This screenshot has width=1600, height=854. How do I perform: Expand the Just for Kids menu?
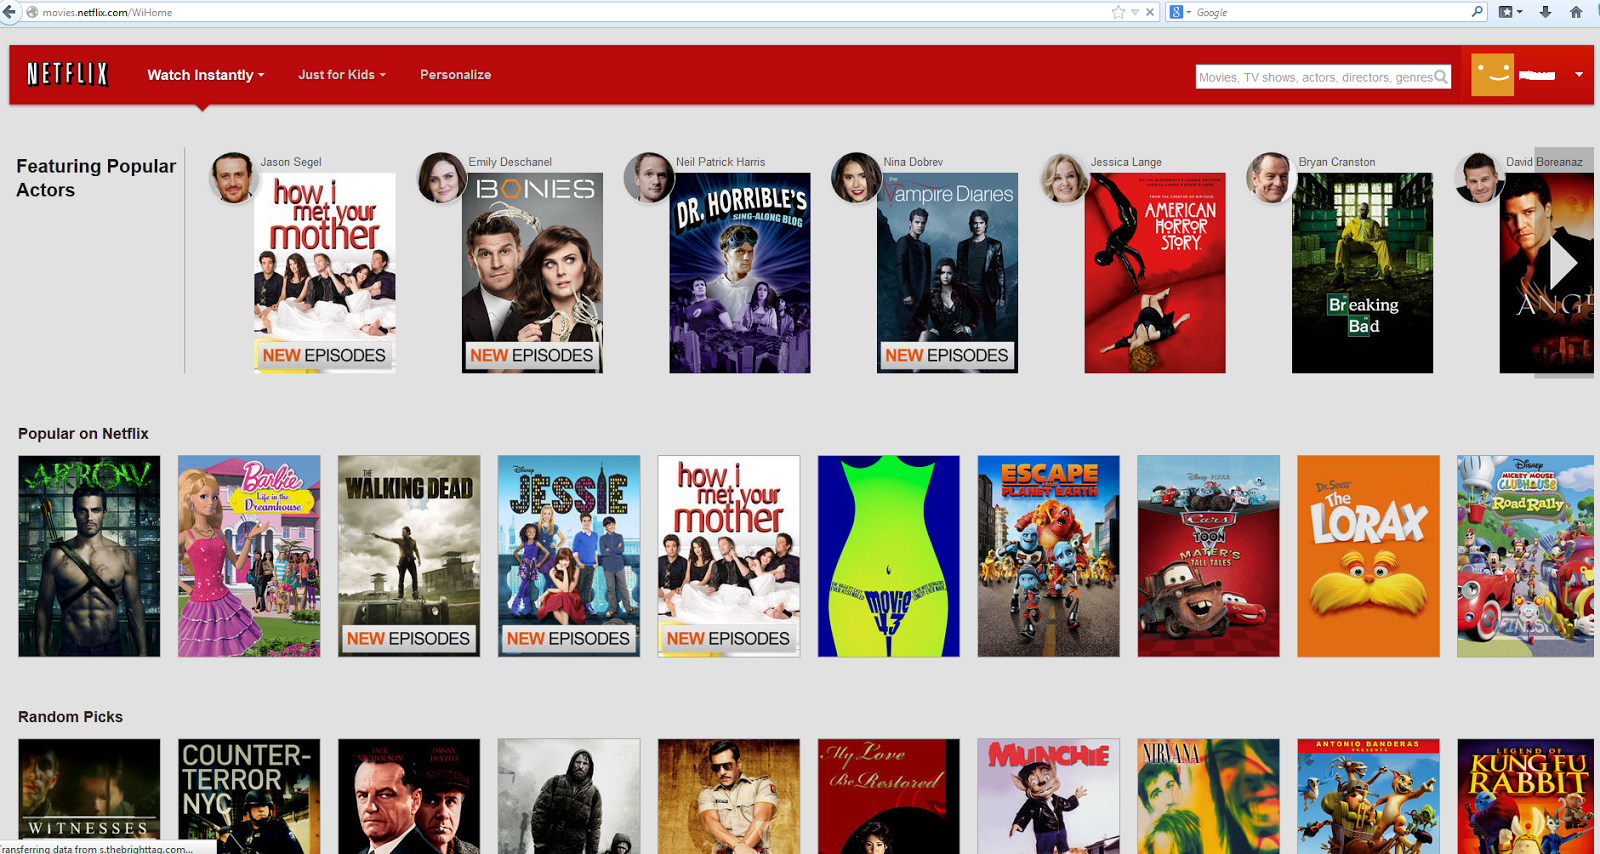click(x=342, y=75)
